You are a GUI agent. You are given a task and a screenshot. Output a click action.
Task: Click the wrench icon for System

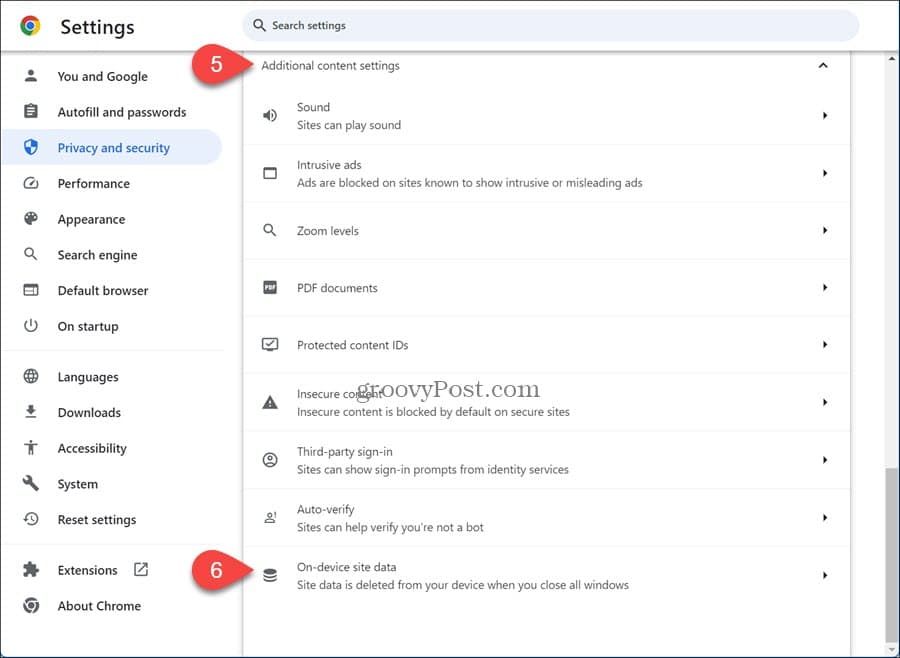31,483
